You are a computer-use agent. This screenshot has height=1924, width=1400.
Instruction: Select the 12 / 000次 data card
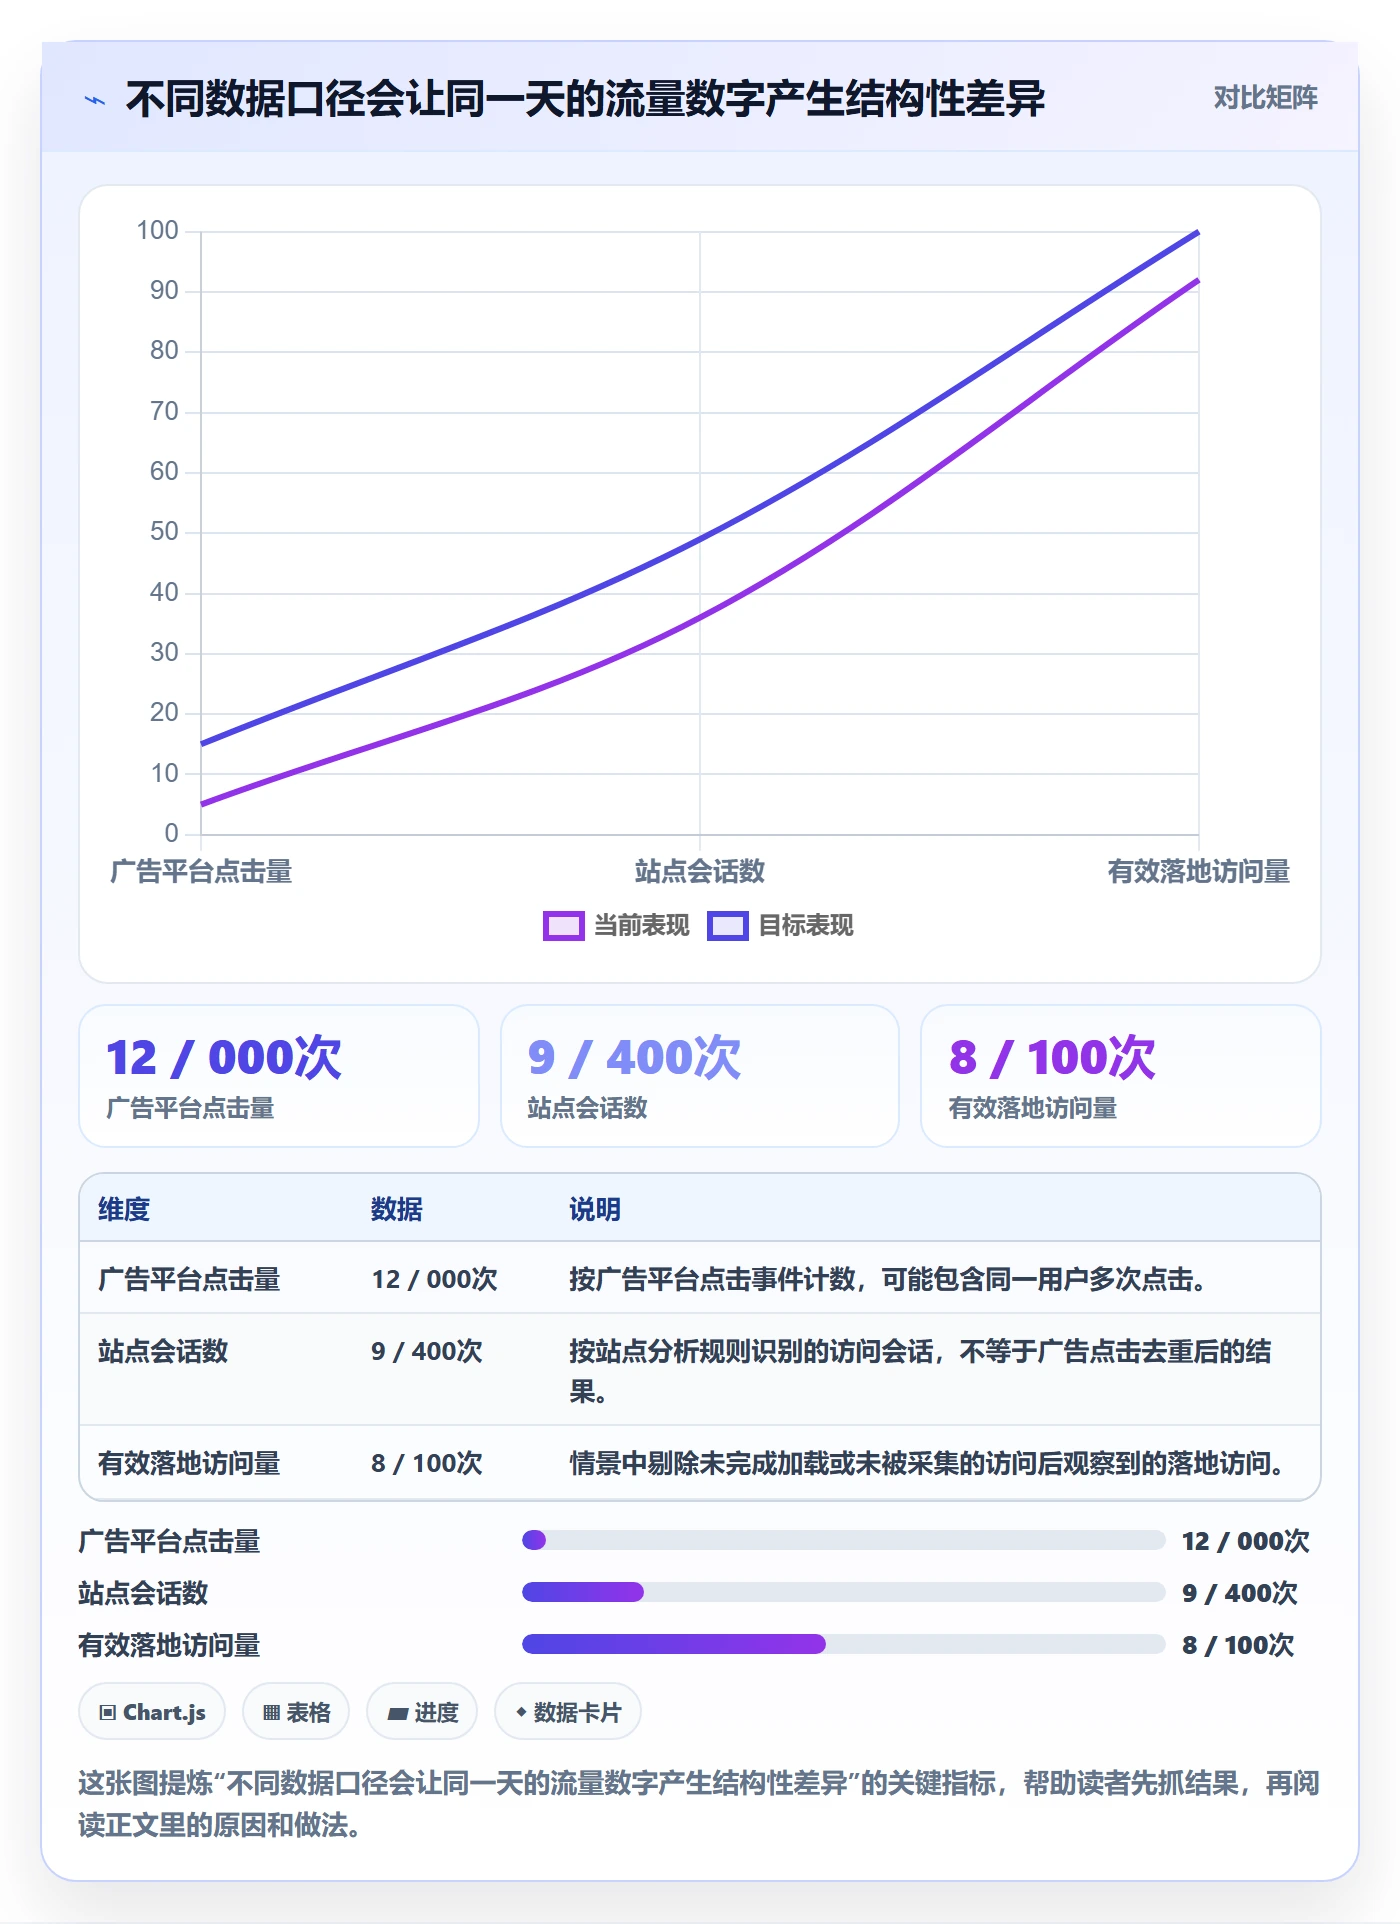279,1076
